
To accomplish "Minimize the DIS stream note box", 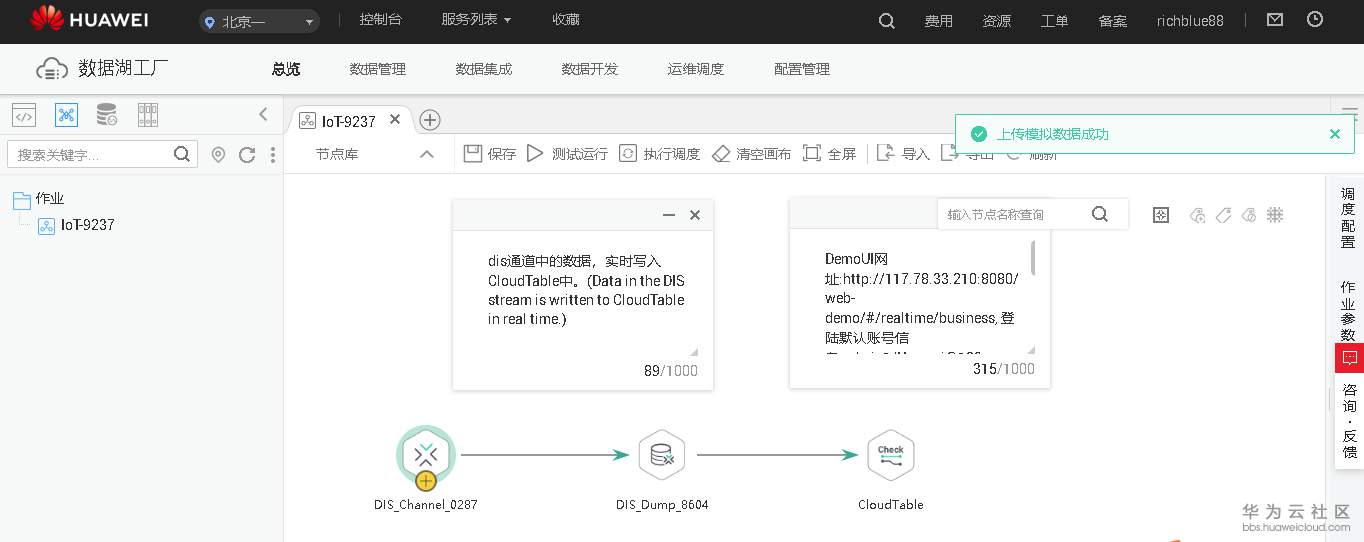I will 669,215.
